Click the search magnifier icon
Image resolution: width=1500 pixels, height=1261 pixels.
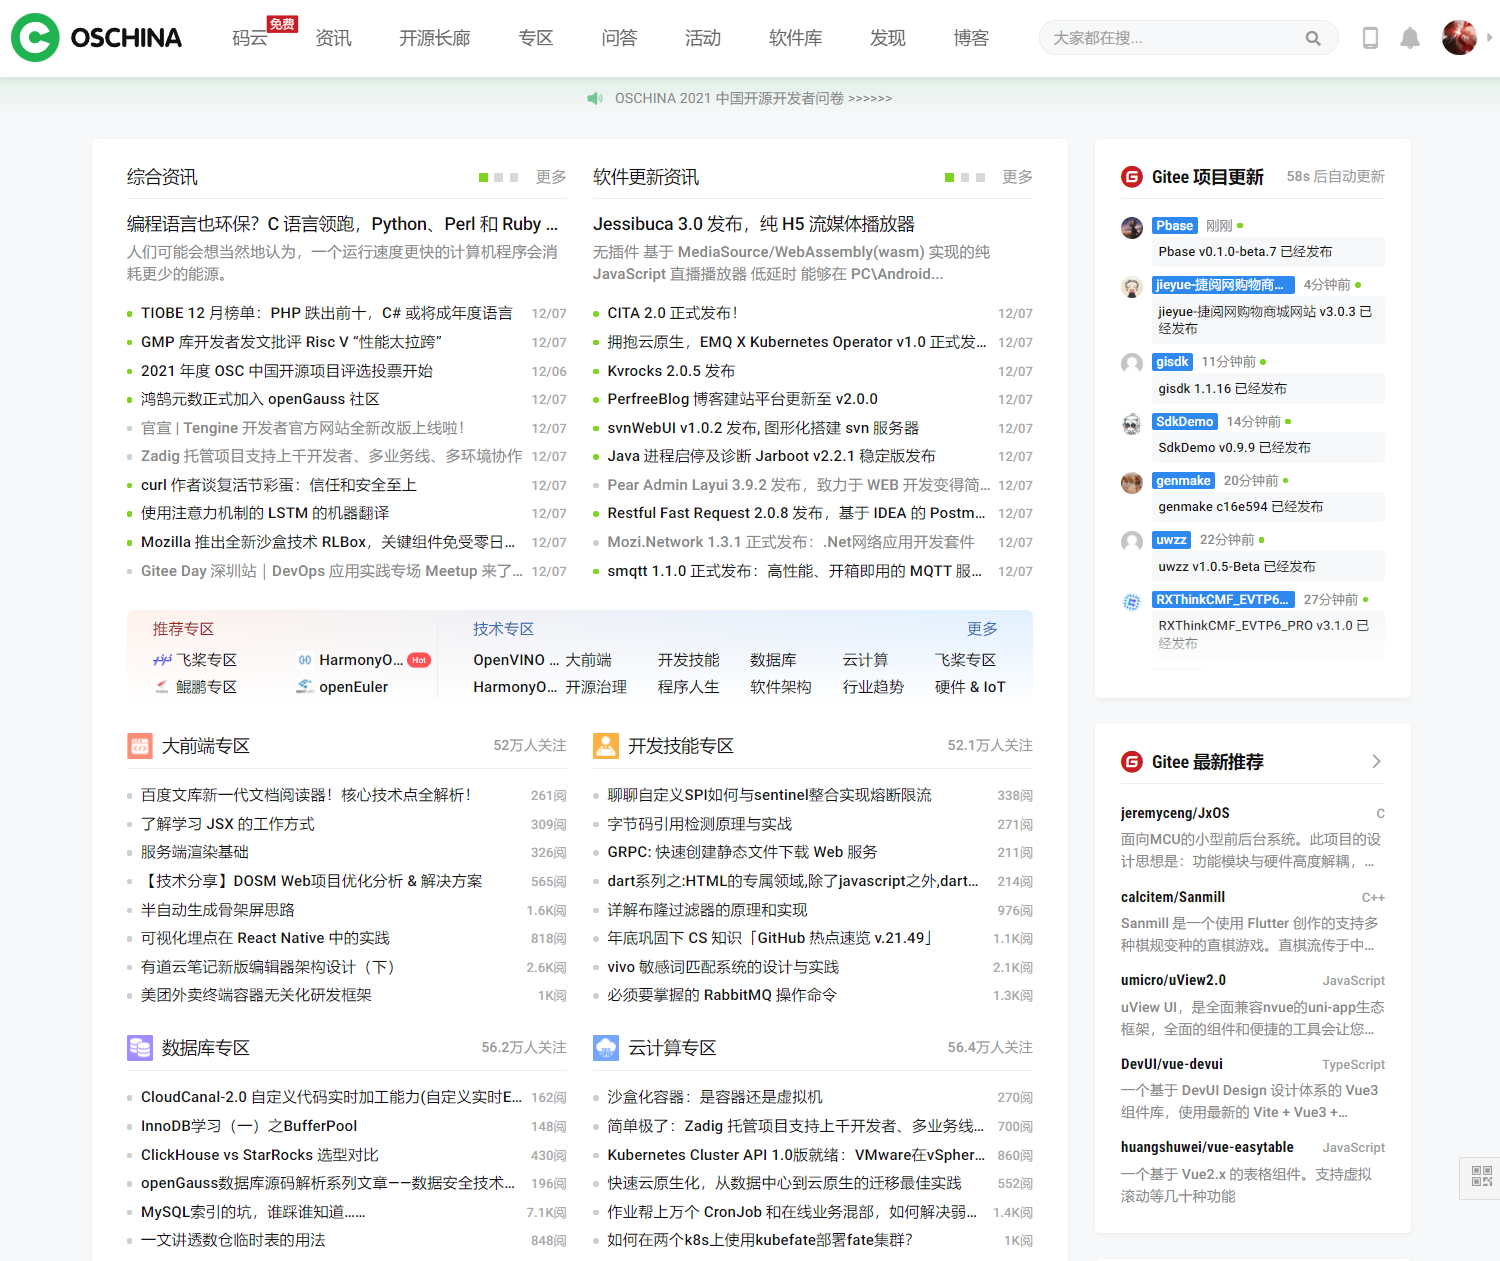[1313, 38]
